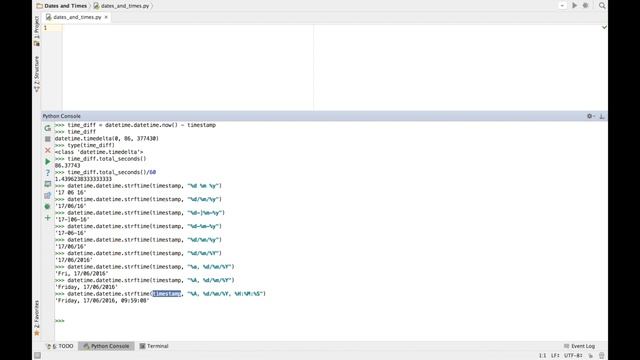
Task: Click the inspector icon in status bar
Action: pyautogui.click(x=602, y=356)
